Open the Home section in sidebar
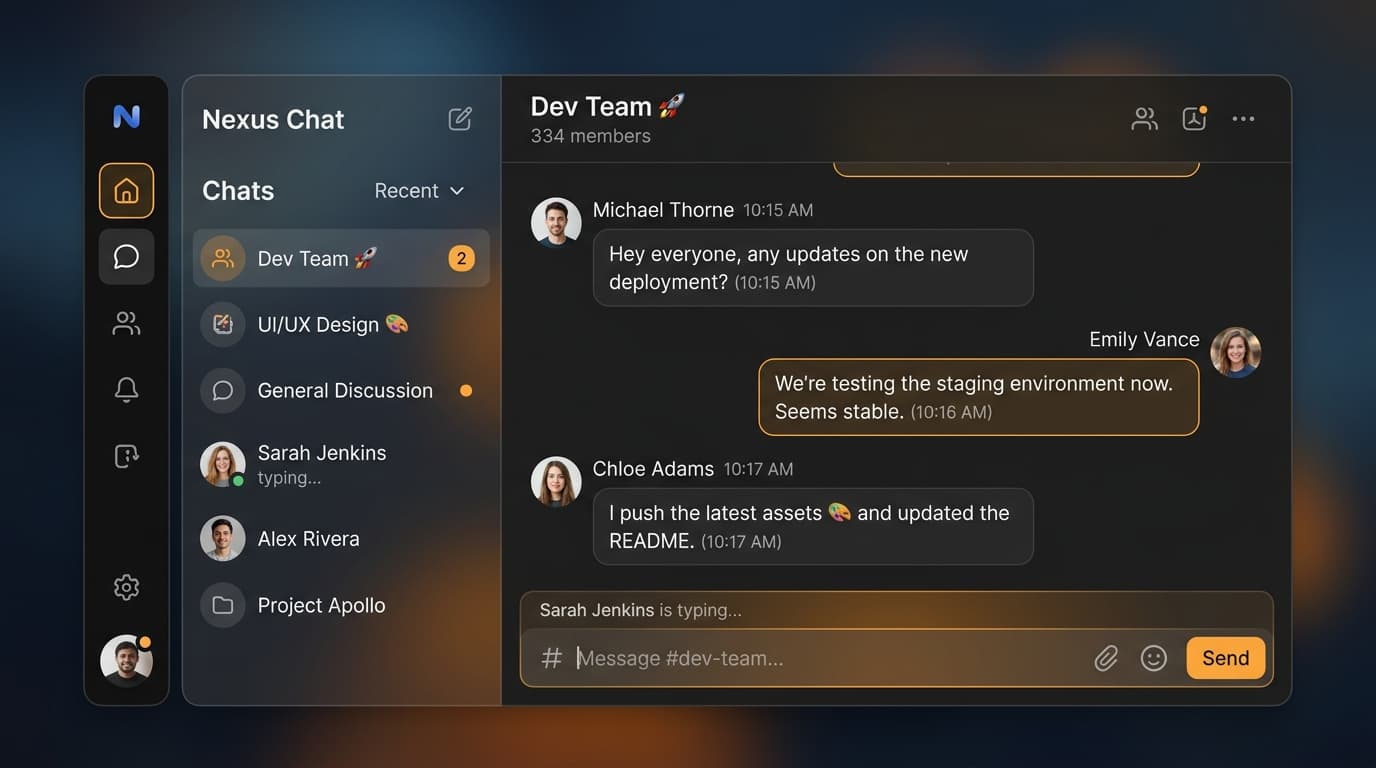This screenshot has width=1376, height=768. click(x=126, y=190)
